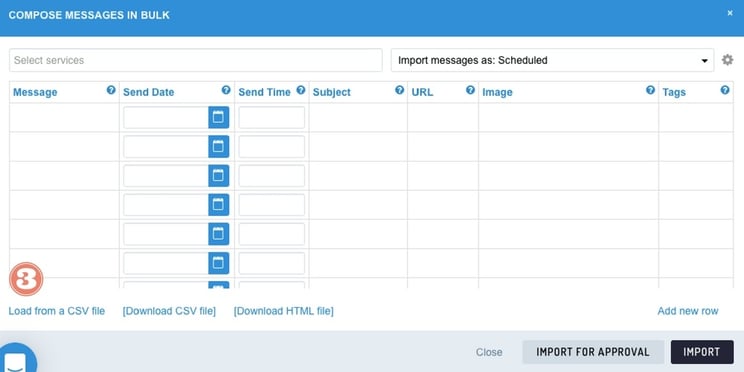This screenshot has height=372, width=744.
Task: Click the second row Send Time input
Action: tap(271, 147)
